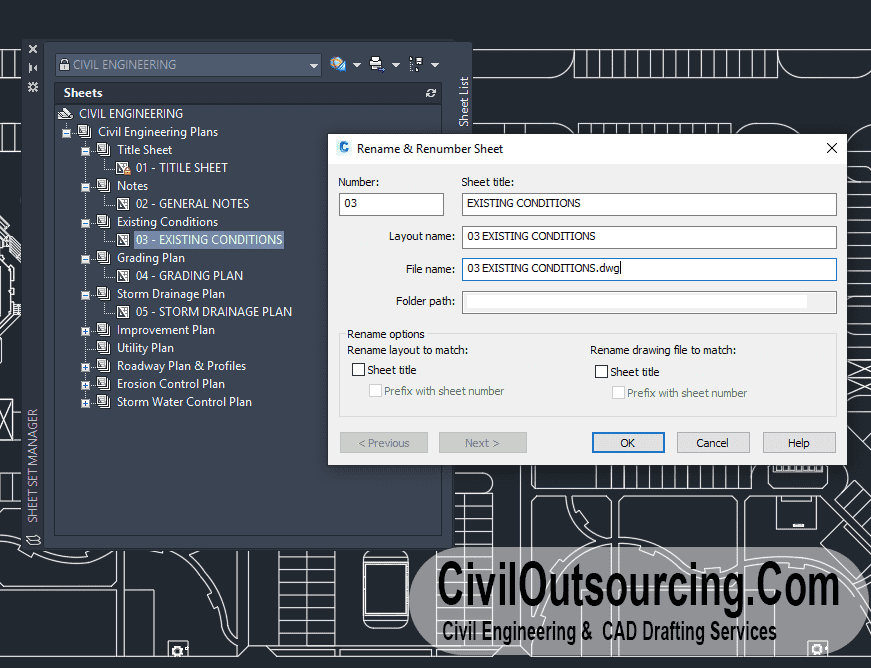The image size is (871, 668).
Task: Enable Sheet title under Rename drawing file
Action: (601, 372)
